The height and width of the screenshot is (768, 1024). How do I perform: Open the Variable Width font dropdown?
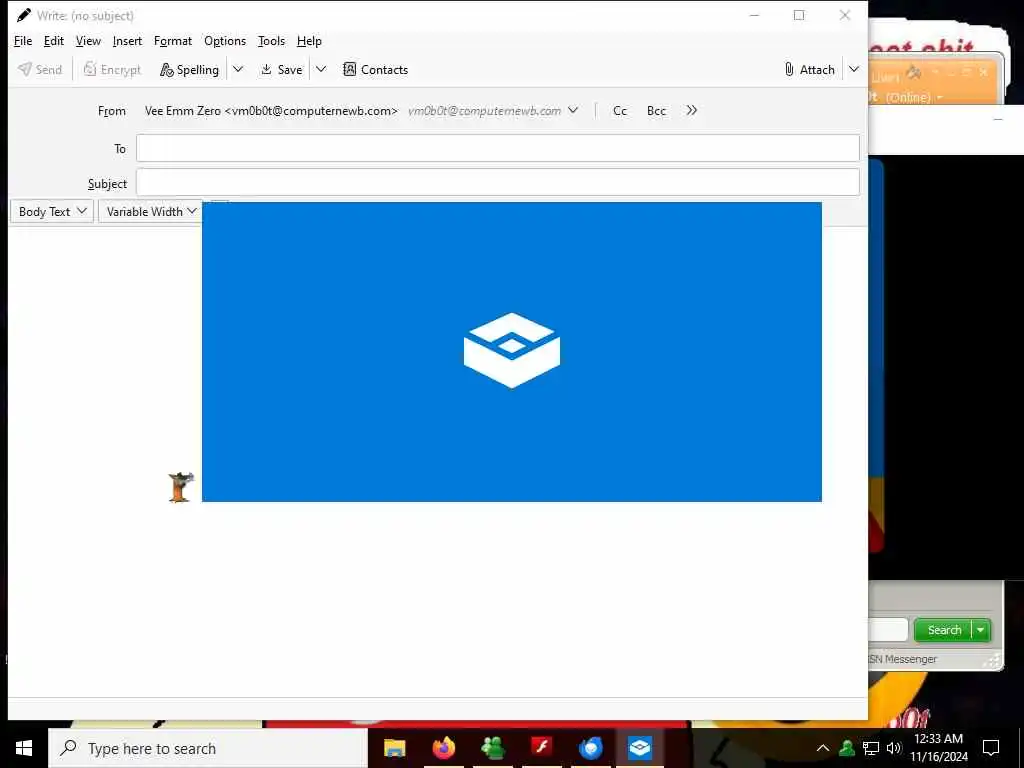(150, 211)
